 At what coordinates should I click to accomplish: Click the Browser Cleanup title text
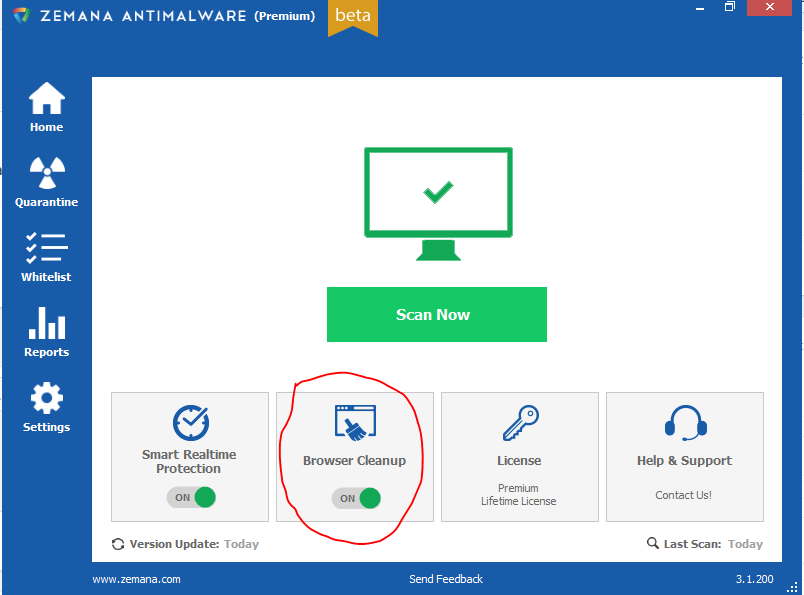[354, 461]
